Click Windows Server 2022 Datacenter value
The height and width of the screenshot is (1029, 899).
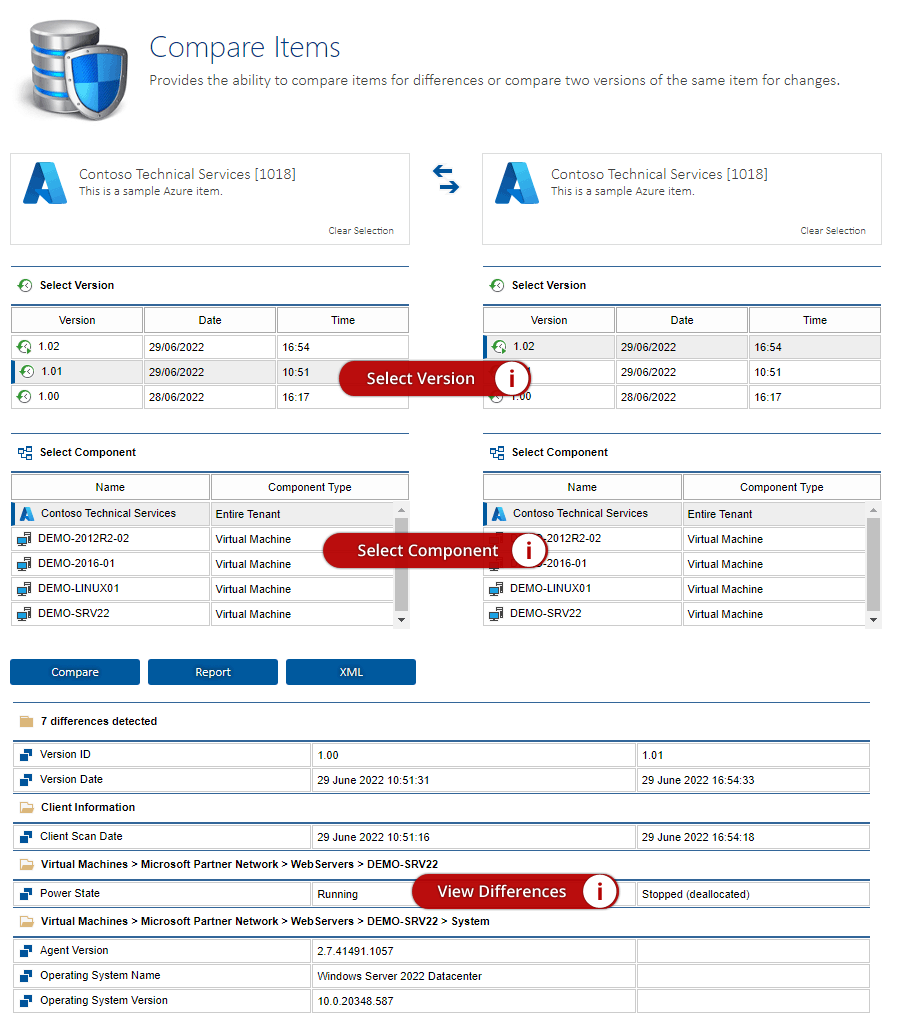point(400,976)
